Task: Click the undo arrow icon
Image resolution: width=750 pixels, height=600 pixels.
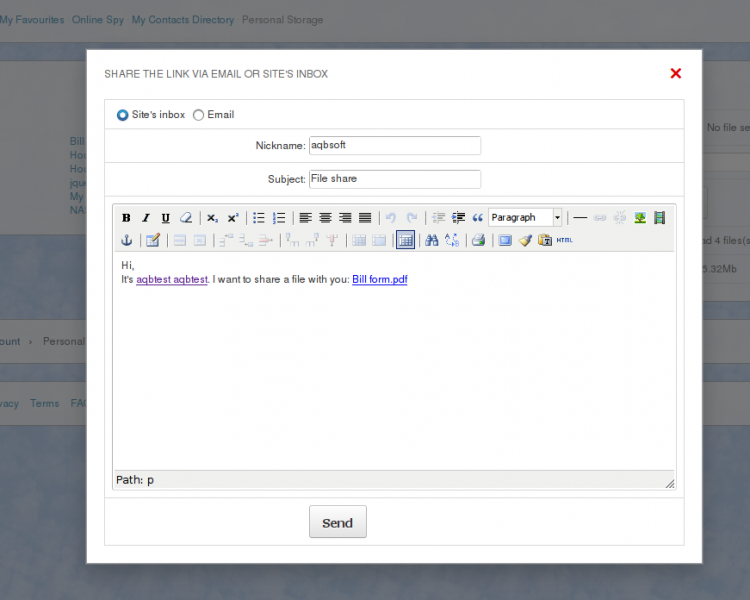Action: (x=391, y=218)
